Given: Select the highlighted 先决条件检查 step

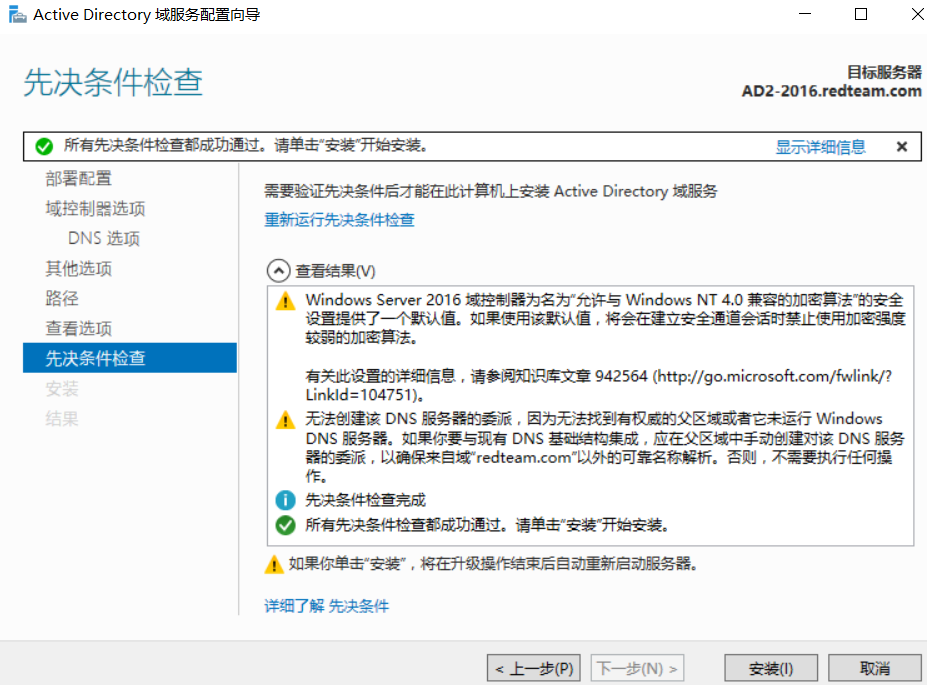Looking at the screenshot, I should pos(129,358).
